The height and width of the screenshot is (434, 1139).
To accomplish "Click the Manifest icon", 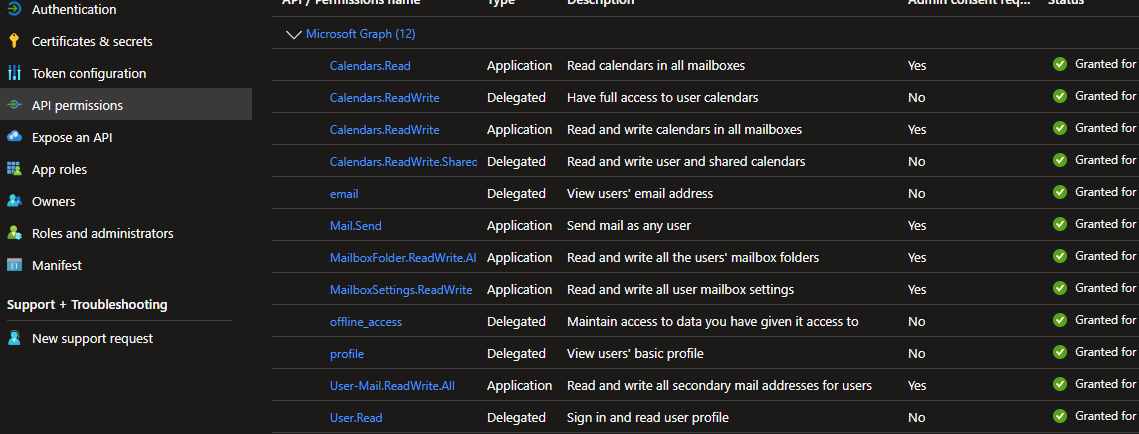I will click(14, 265).
